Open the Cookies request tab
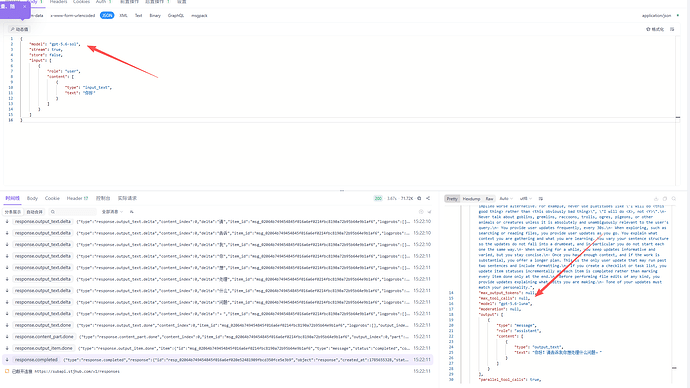The image size is (690, 388). click(x=81, y=2)
